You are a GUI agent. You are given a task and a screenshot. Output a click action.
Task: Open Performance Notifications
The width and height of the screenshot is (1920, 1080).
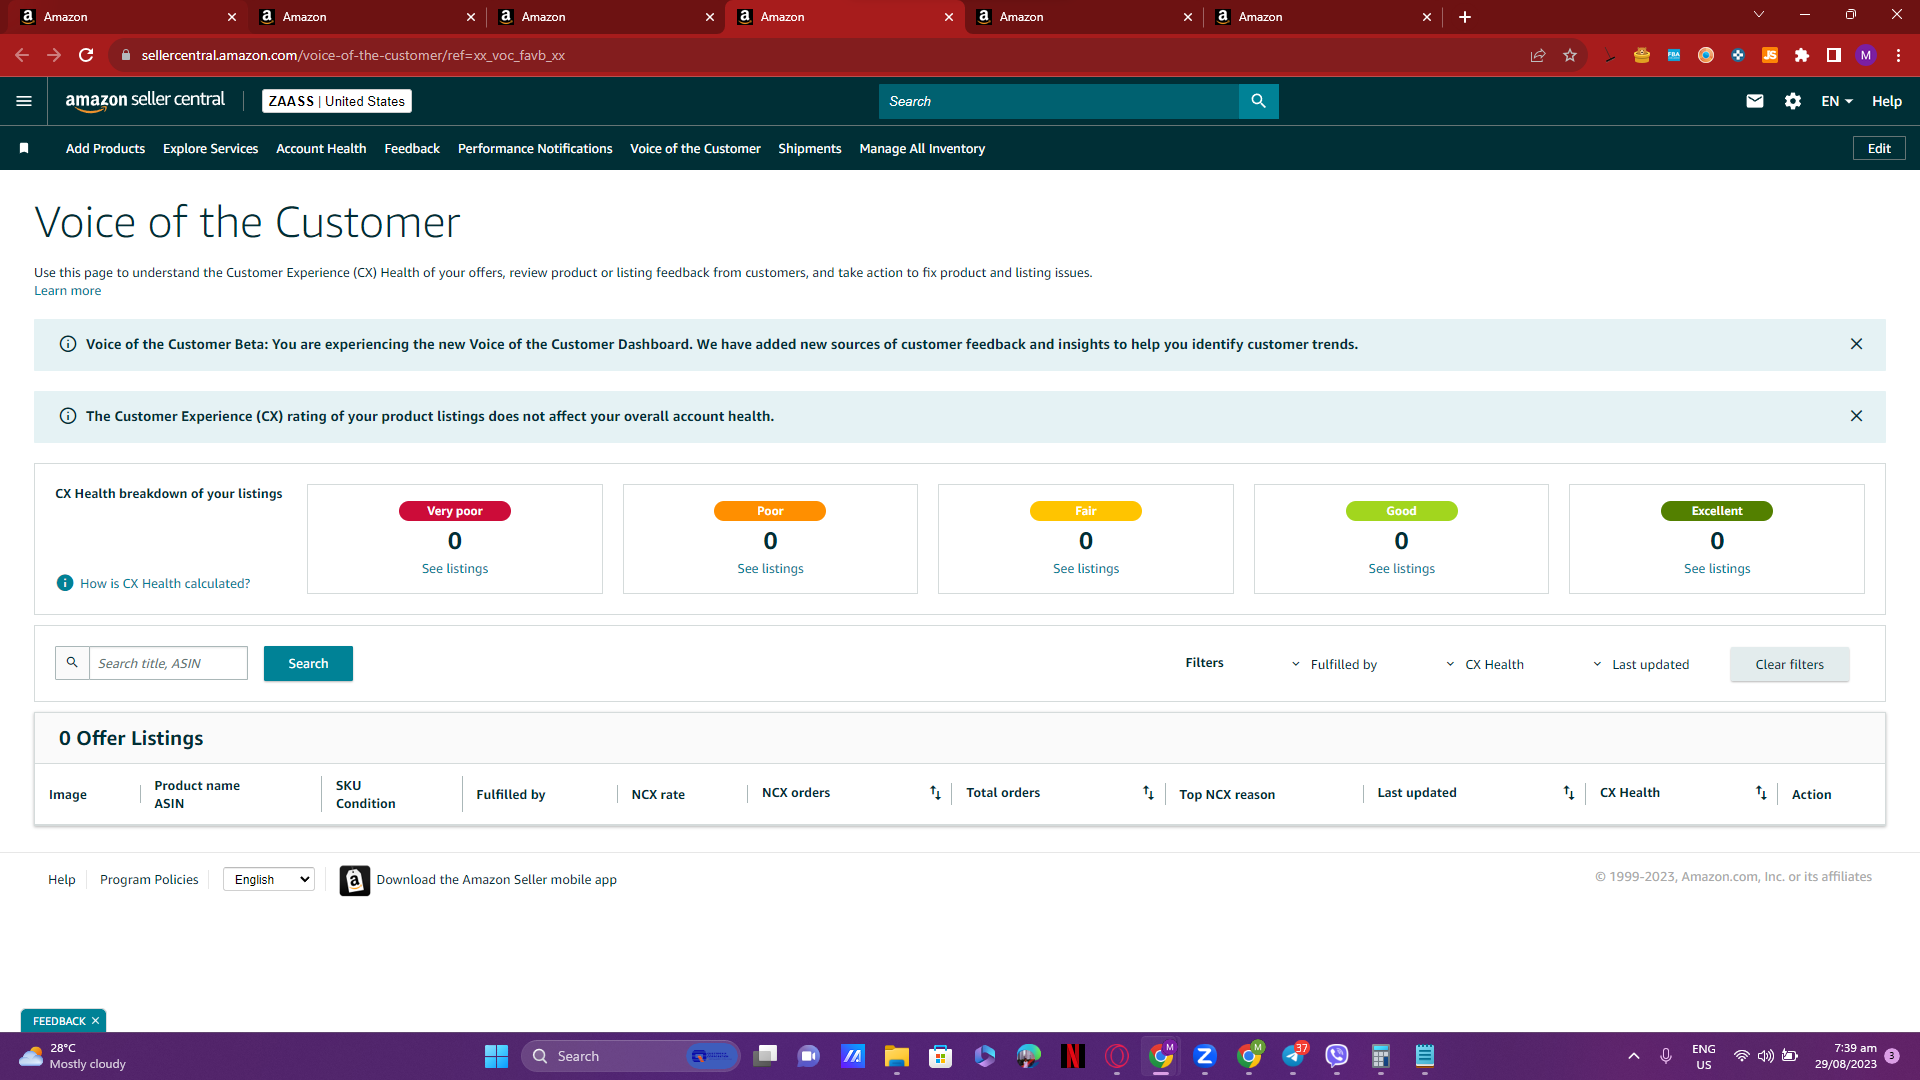coord(535,148)
